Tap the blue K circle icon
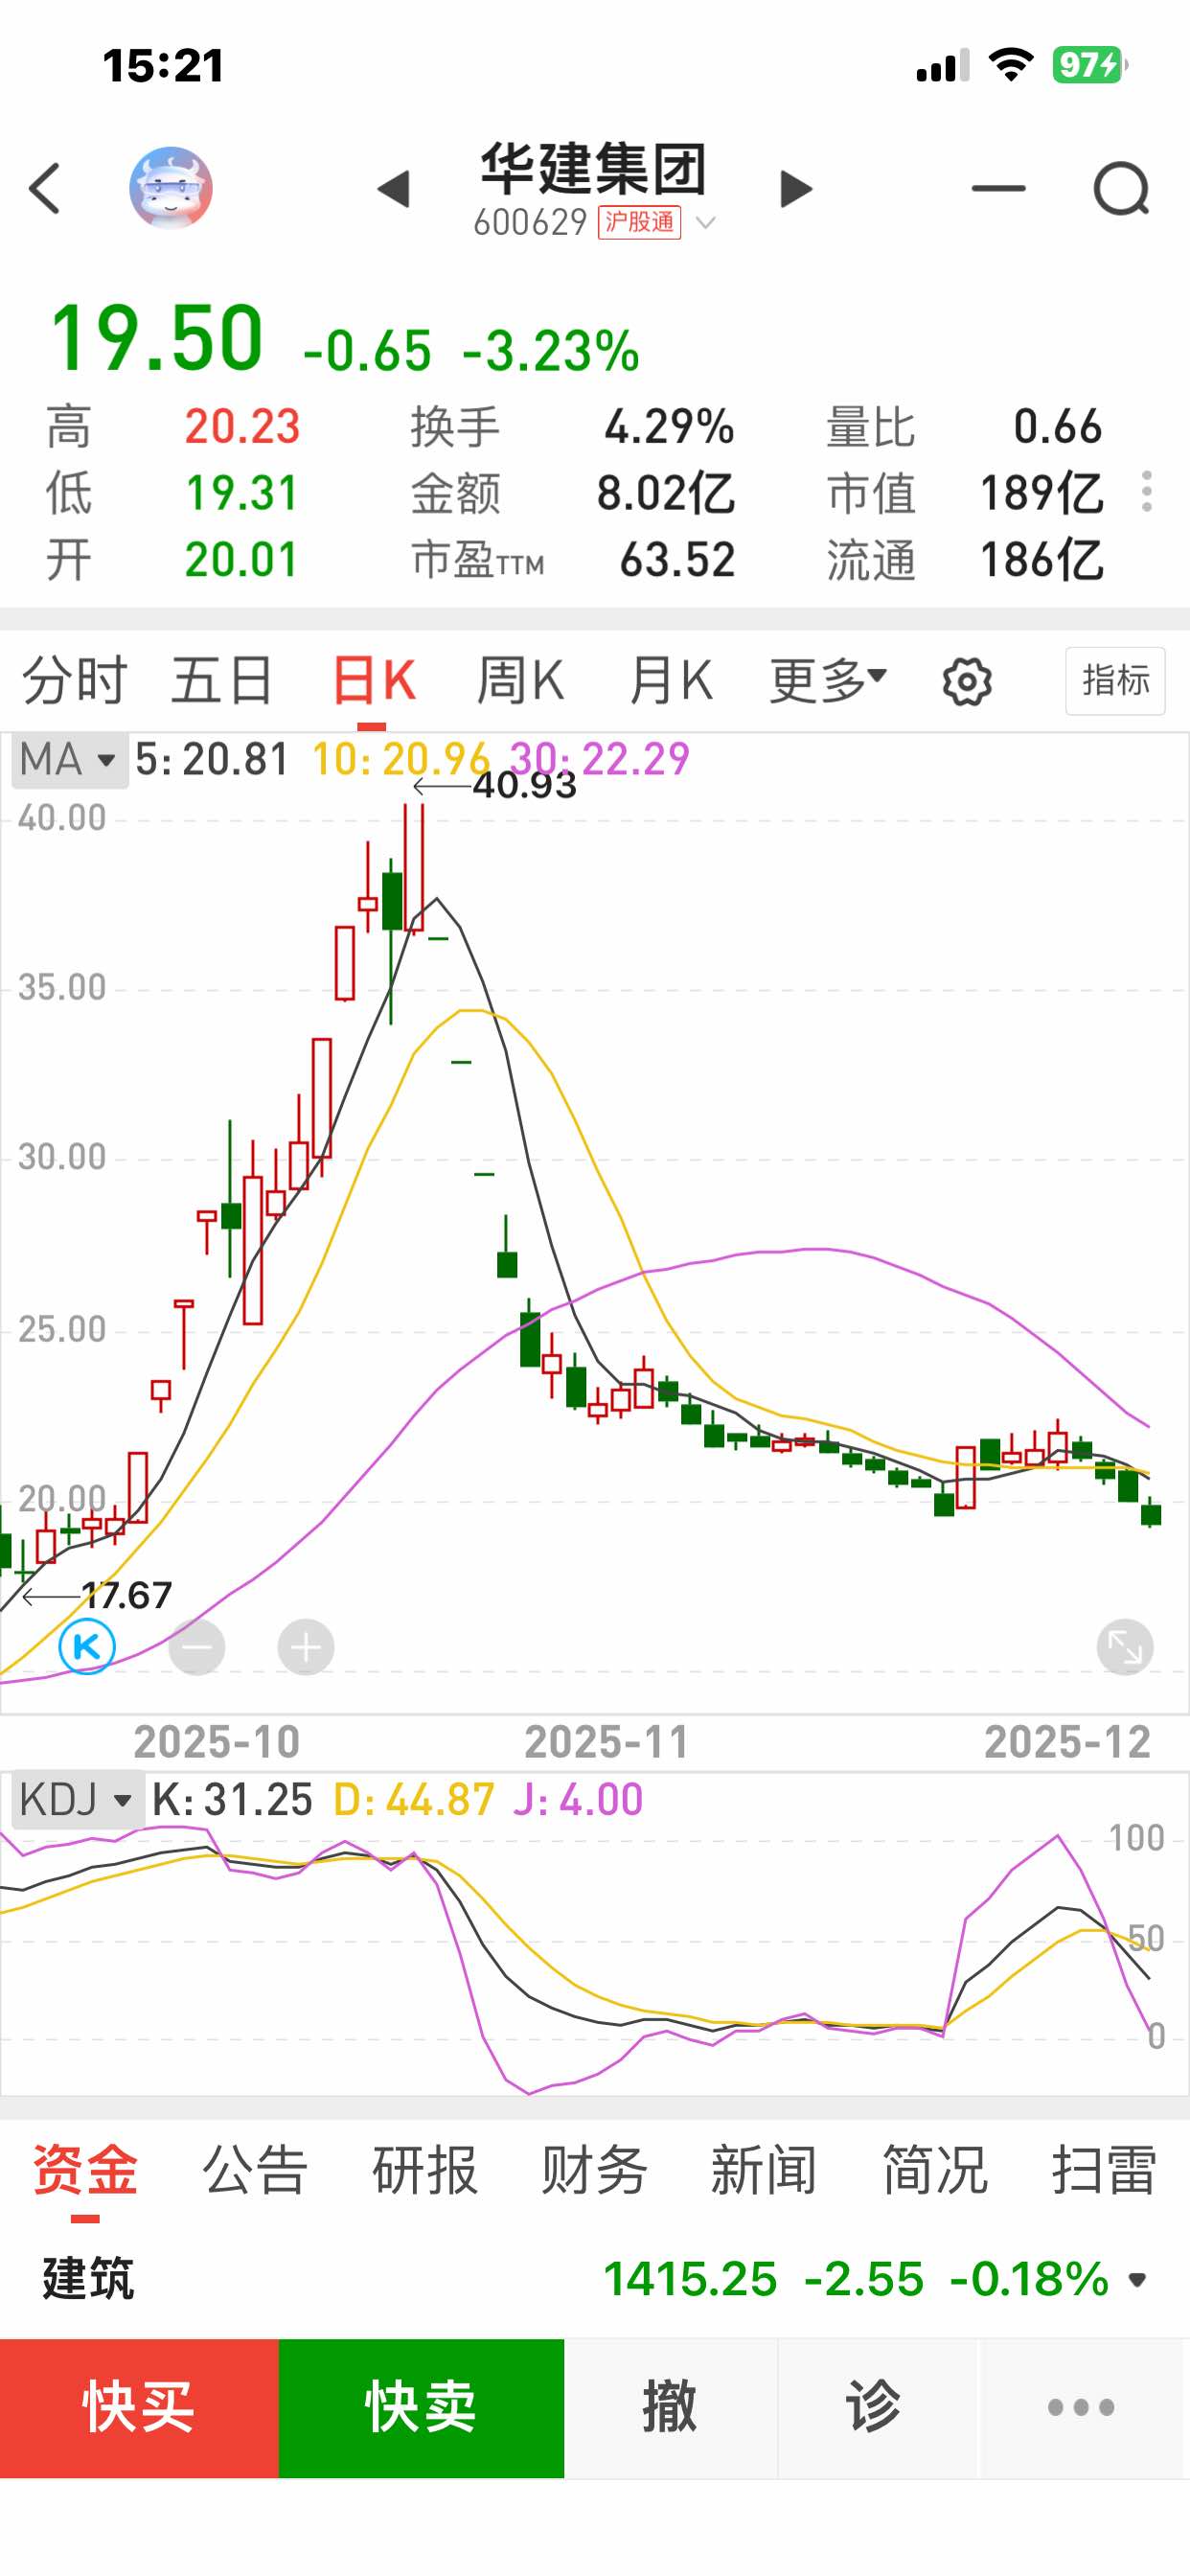Viewport: 1190px width, 2576px height. coord(87,1646)
